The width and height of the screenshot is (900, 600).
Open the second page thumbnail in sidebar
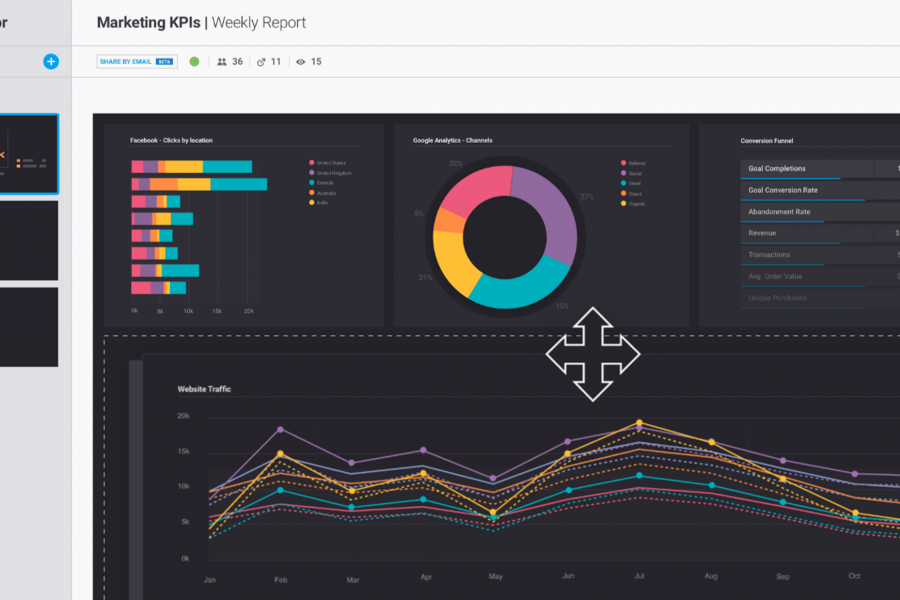[x=29, y=240]
